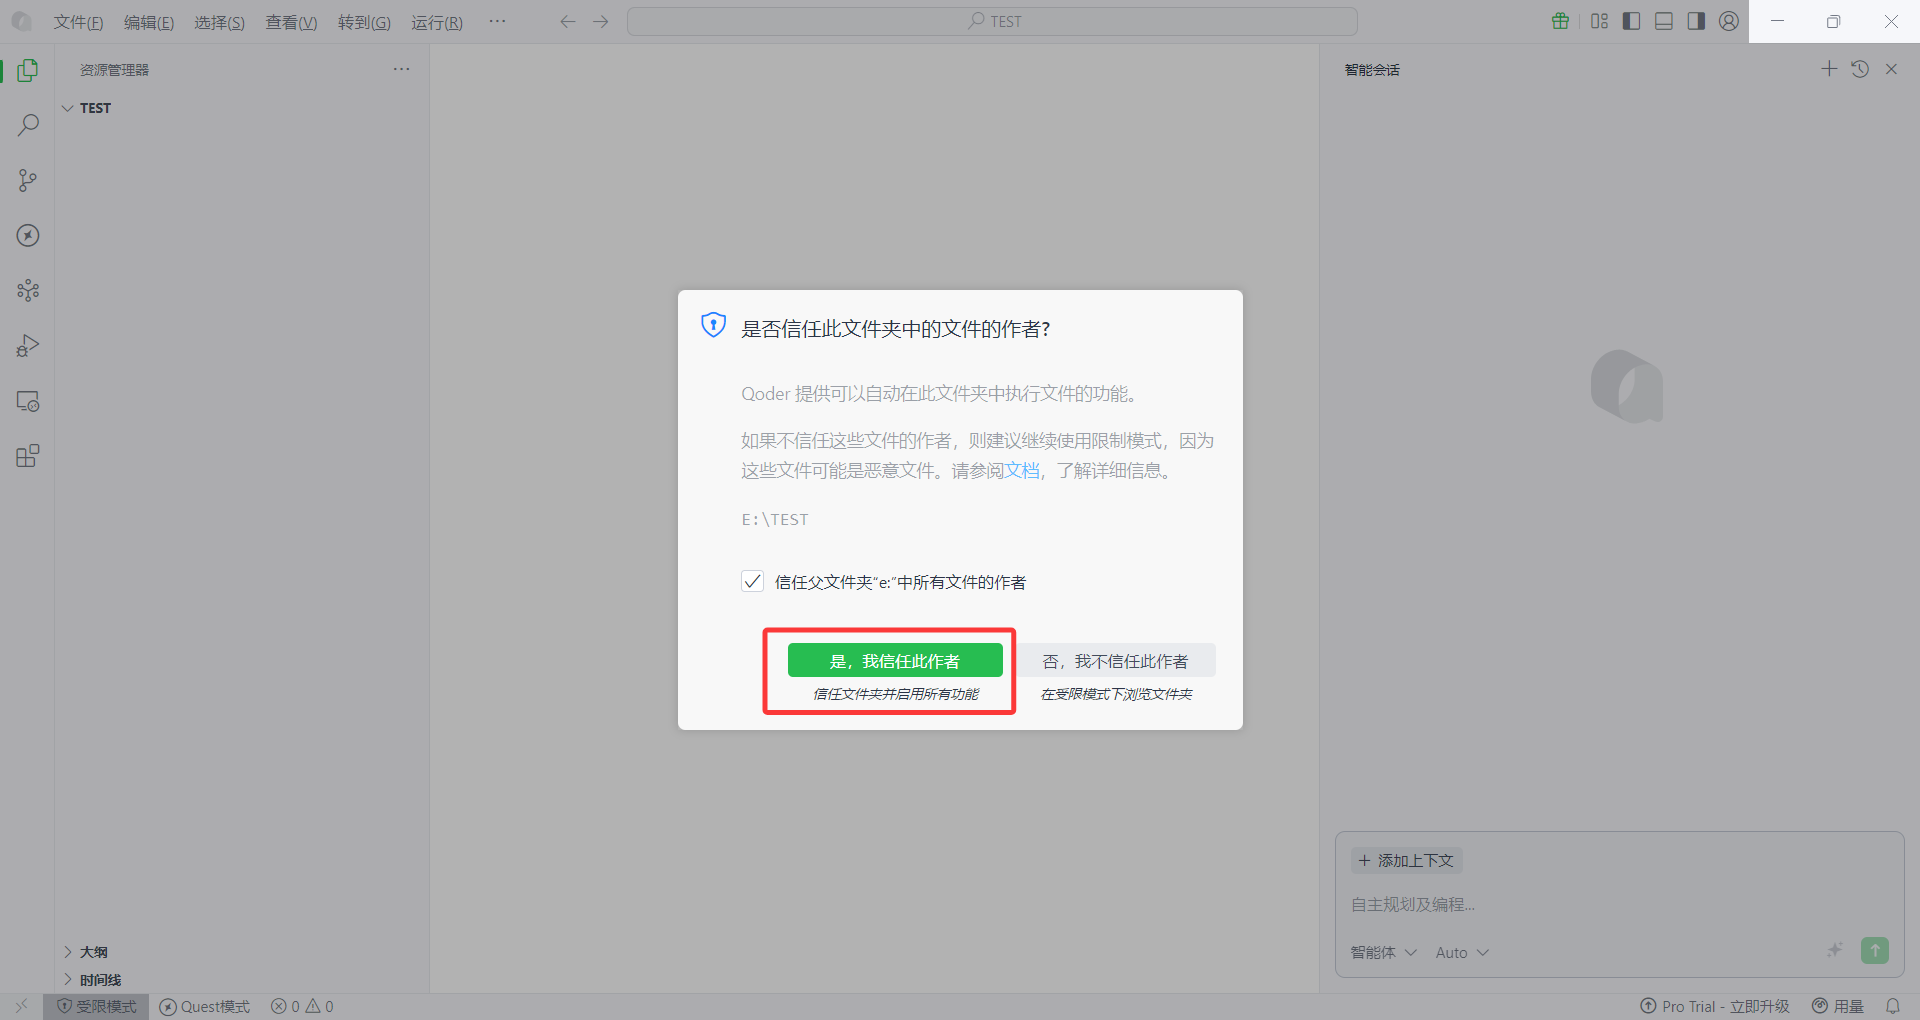Open the Extensions panel in the sidebar

tap(27, 455)
